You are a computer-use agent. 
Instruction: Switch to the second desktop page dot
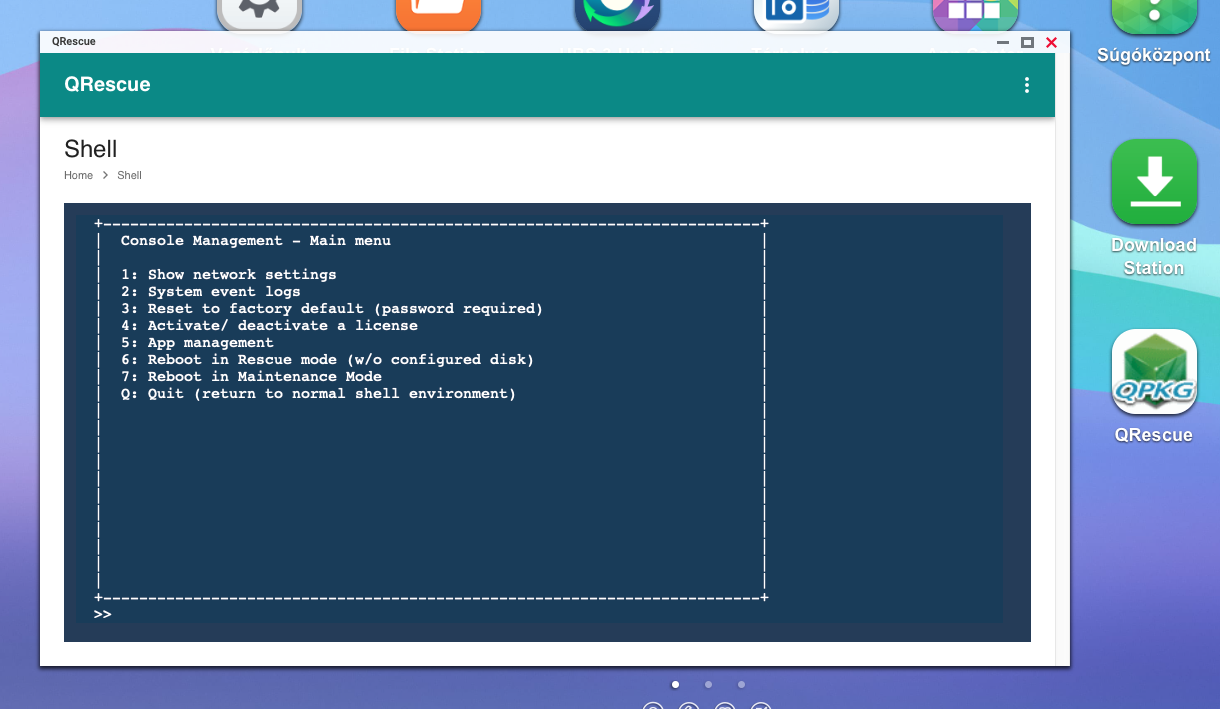(708, 685)
